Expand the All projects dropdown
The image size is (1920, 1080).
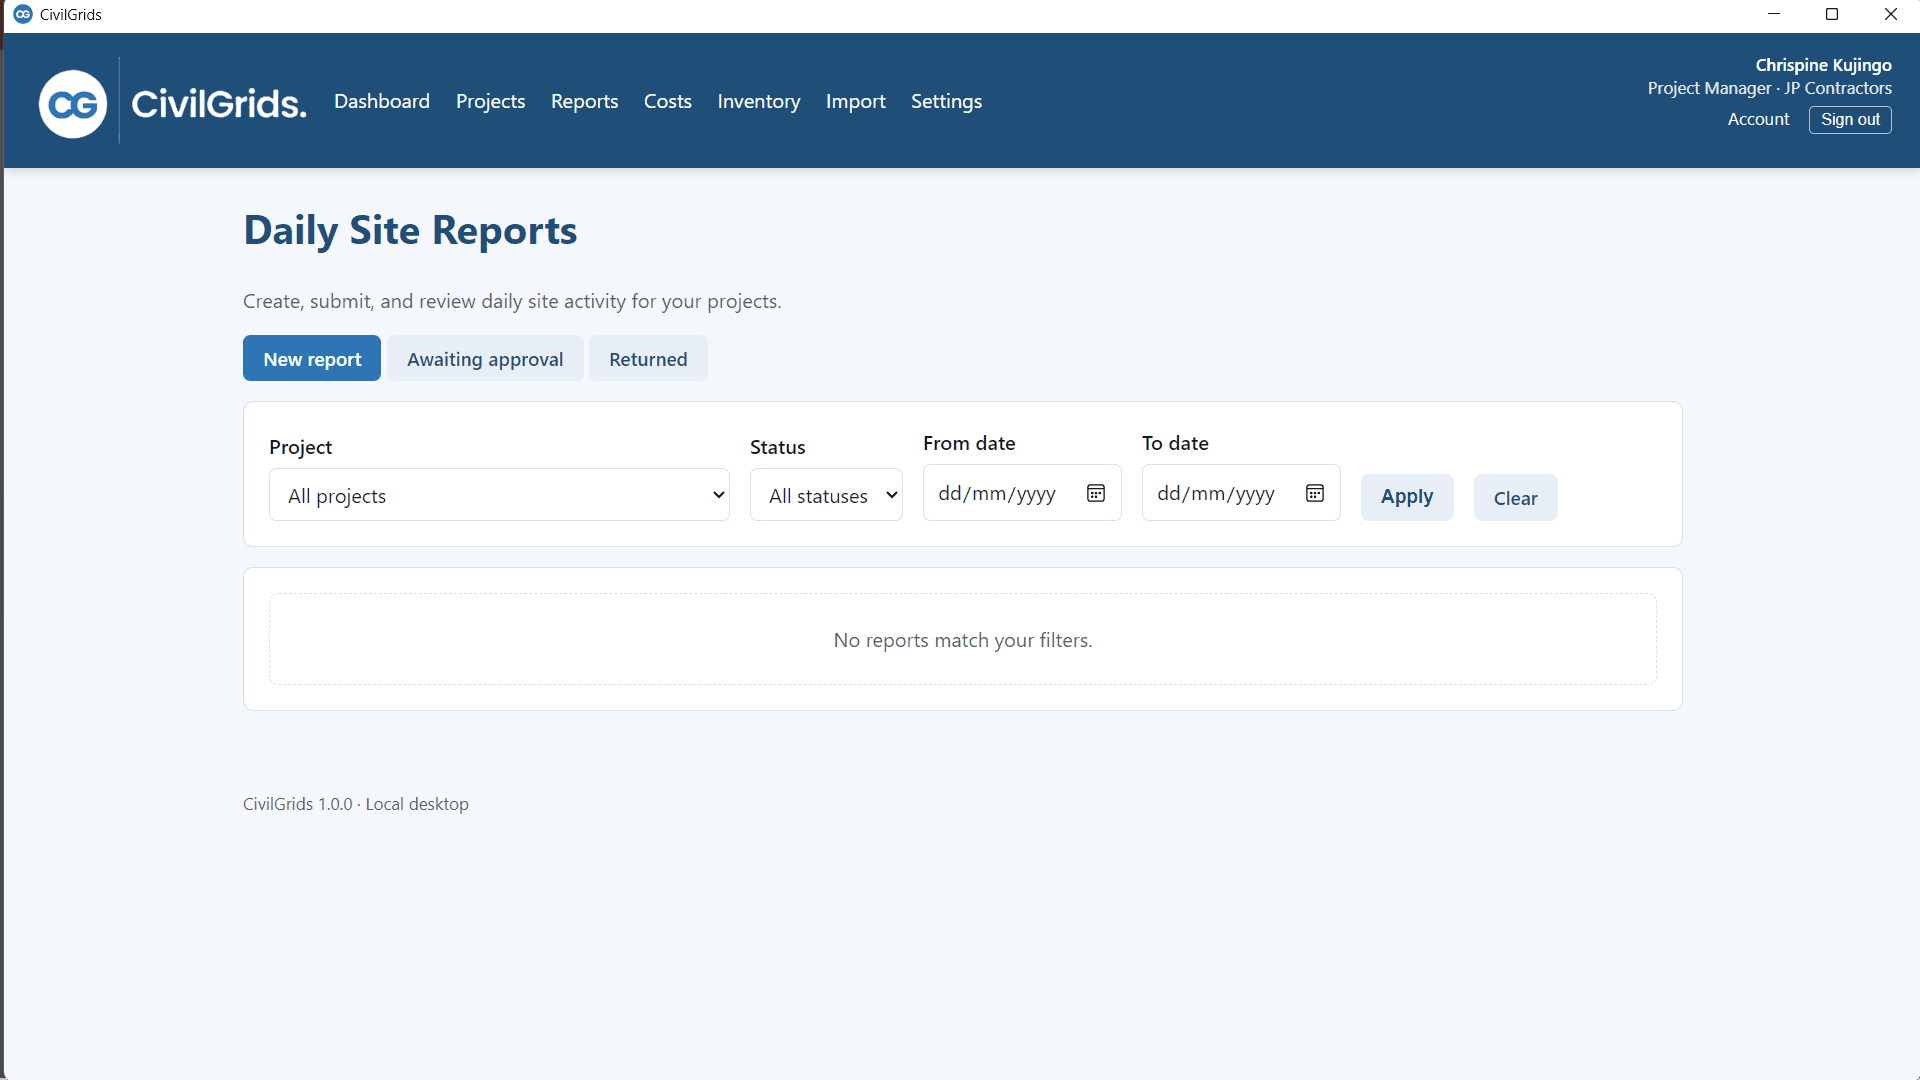coord(499,495)
